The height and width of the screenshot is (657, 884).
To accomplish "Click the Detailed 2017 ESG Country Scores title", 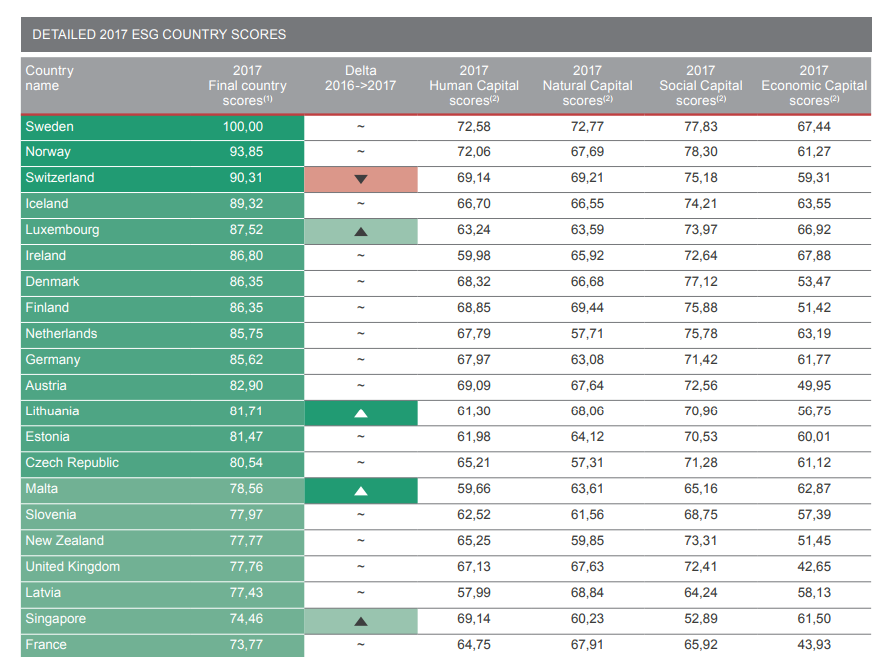I will 159,34.
